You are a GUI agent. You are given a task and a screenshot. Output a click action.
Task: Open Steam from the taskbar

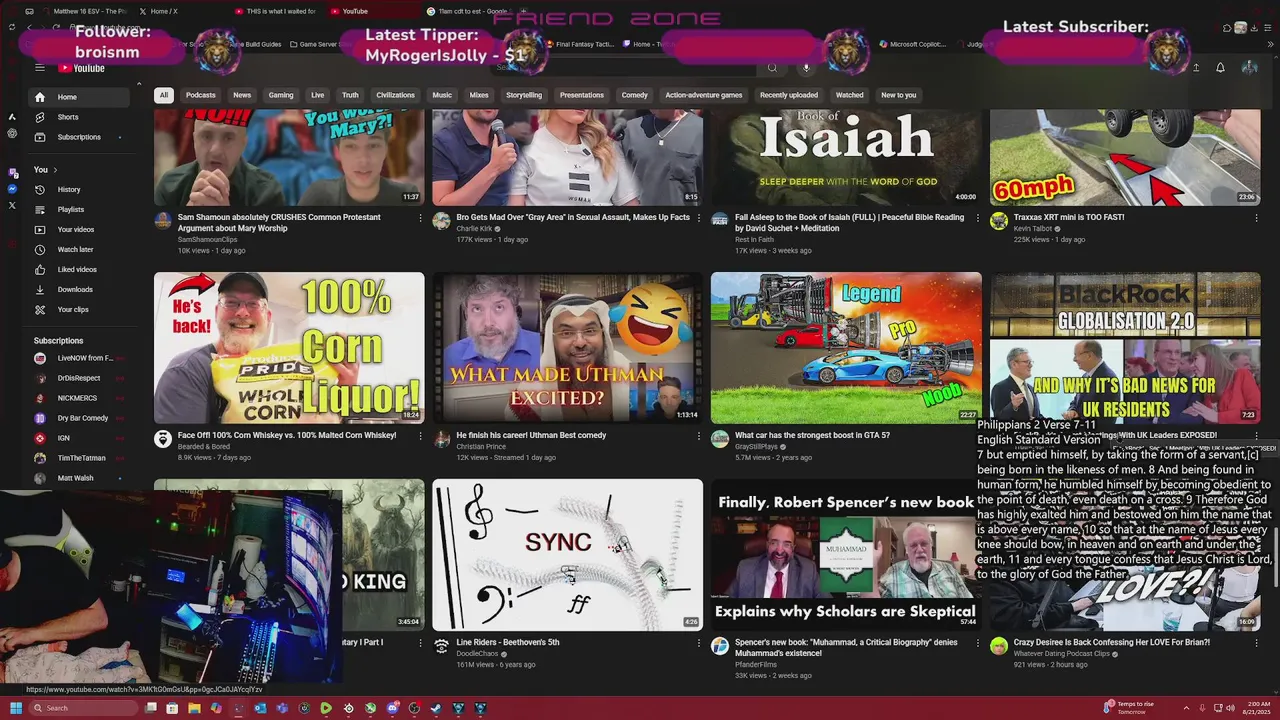pos(436,708)
